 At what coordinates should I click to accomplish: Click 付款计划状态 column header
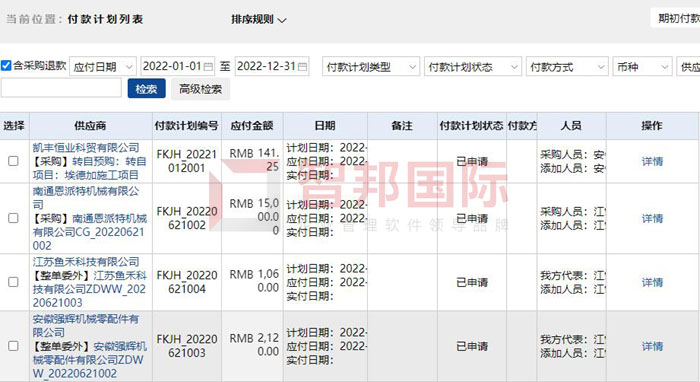click(471, 126)
